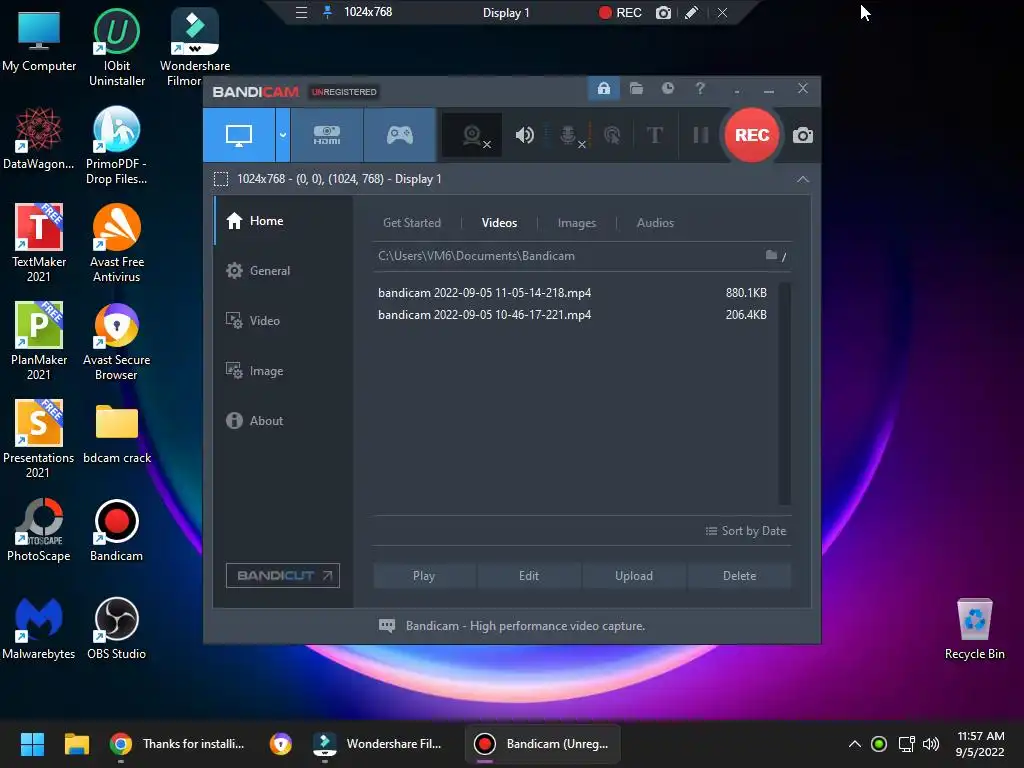The image size is (1024, 768).
Task: Click the output path C:\Users\VM6\Documents\Bandicam
Action: [476, 256]
